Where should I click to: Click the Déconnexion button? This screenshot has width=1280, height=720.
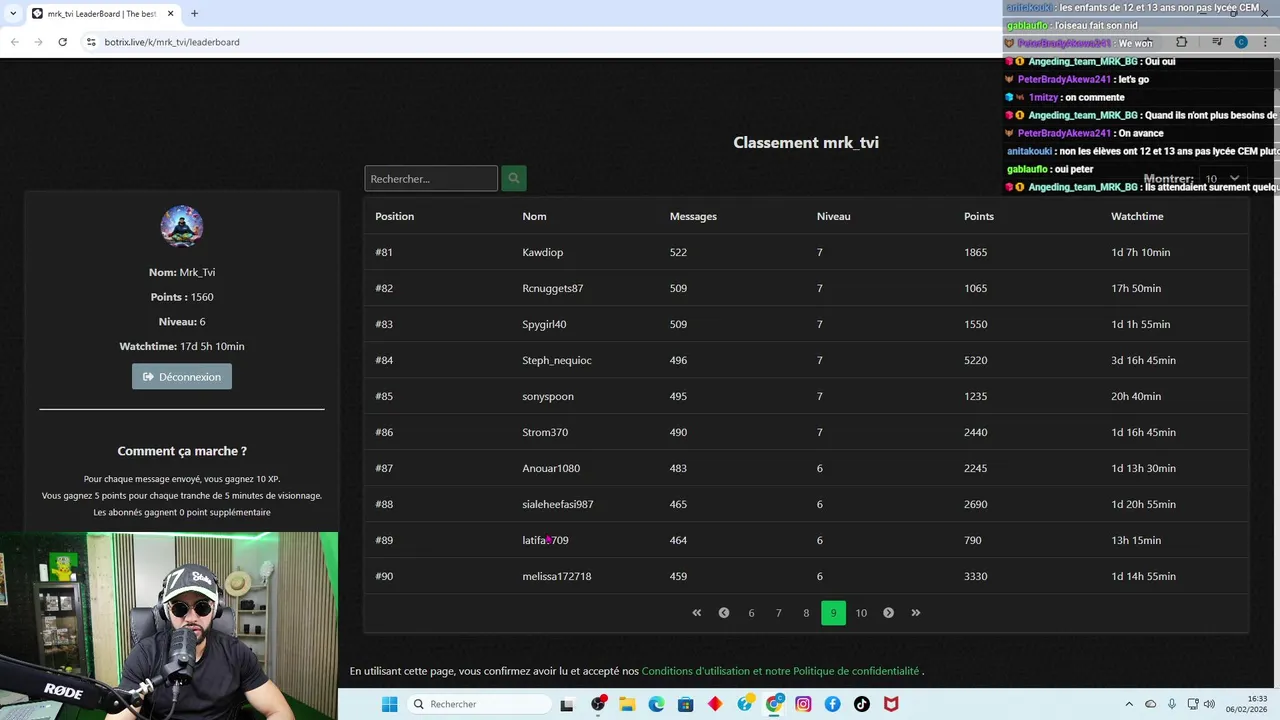tap(182, 376)
